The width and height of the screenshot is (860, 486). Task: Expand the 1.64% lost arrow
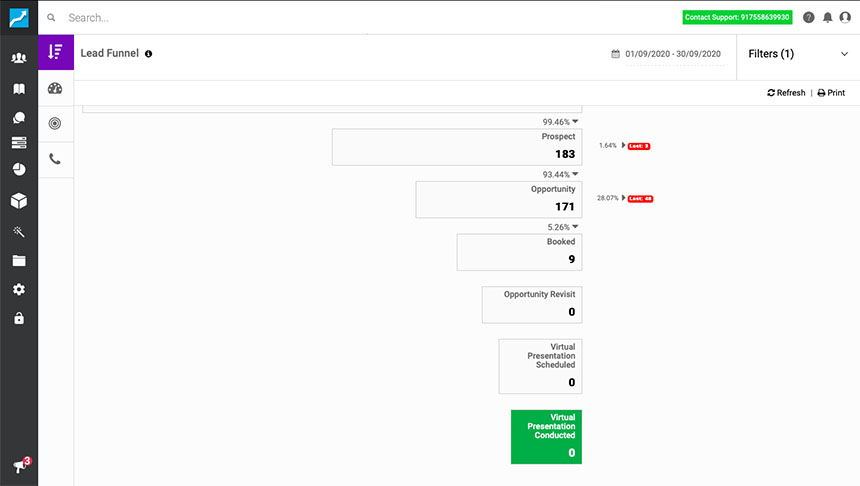pos(623,145)
